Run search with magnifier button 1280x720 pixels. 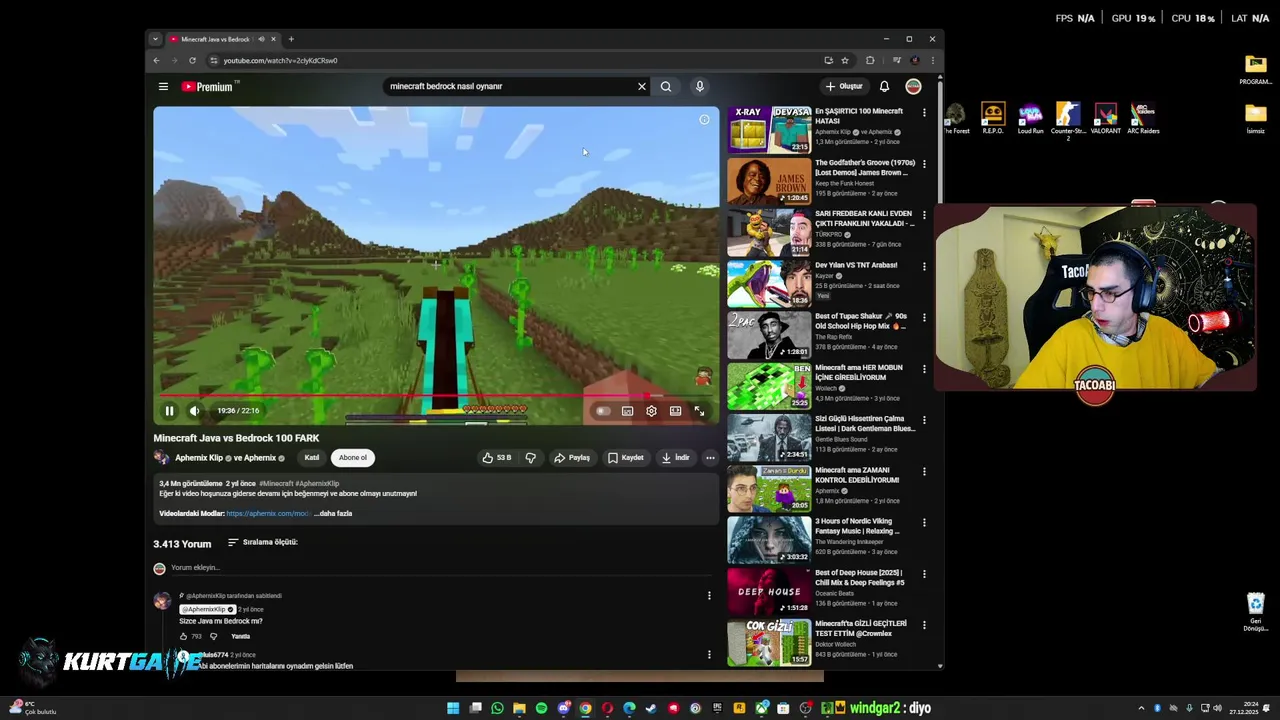[666, 87]
